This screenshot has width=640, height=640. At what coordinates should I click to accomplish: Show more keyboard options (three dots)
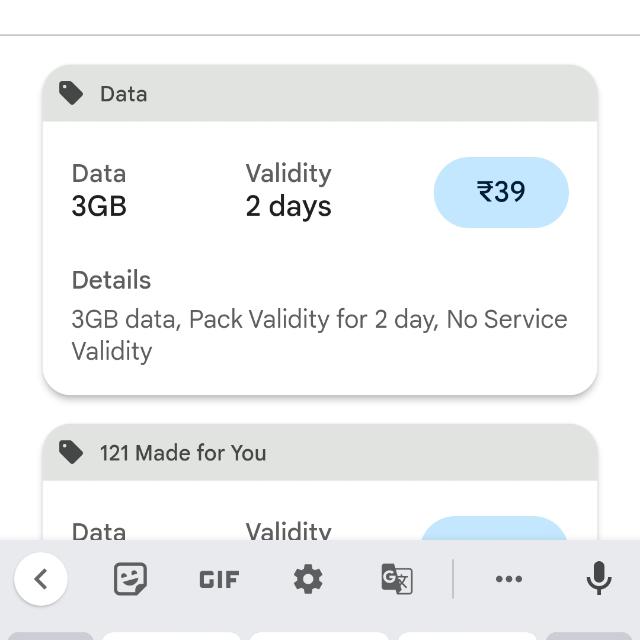tap(509, 579)
